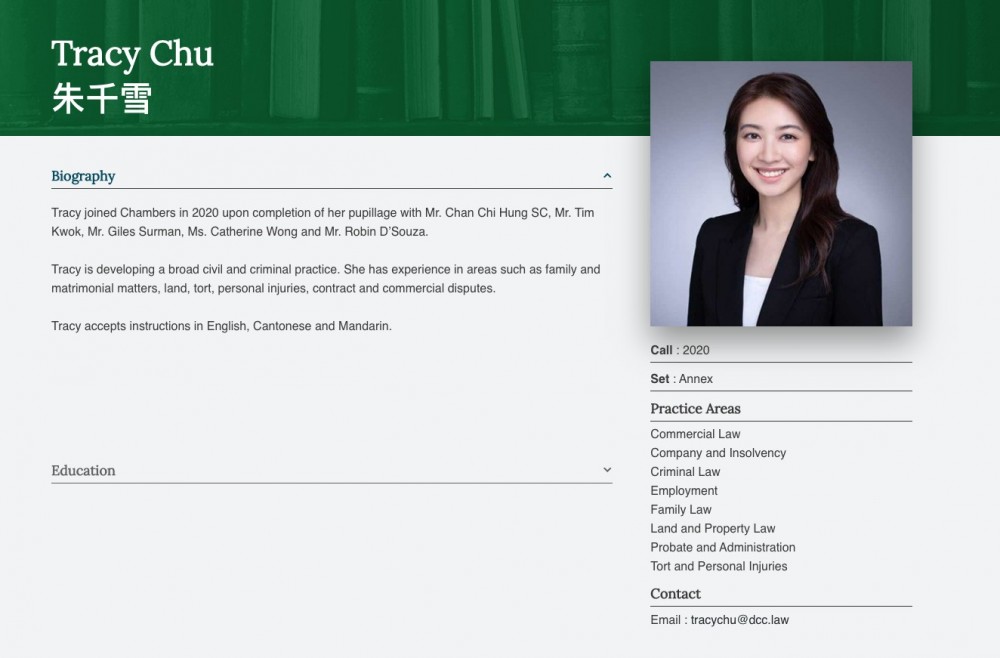Image resolution: width=1000 pixels, height=658 pixels.
Task: Select Tort and Personal Injuries
Action: 719,566
